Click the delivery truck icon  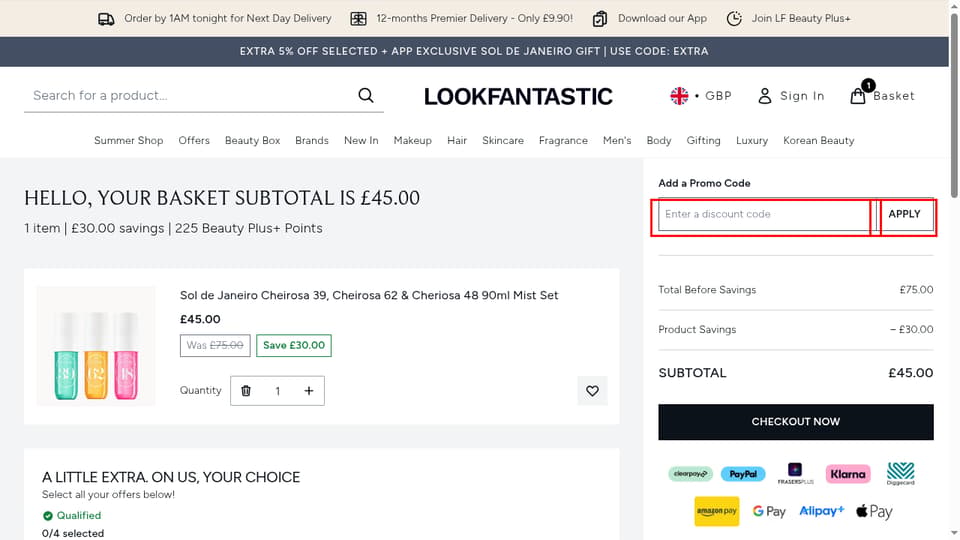tap(106, 19)
